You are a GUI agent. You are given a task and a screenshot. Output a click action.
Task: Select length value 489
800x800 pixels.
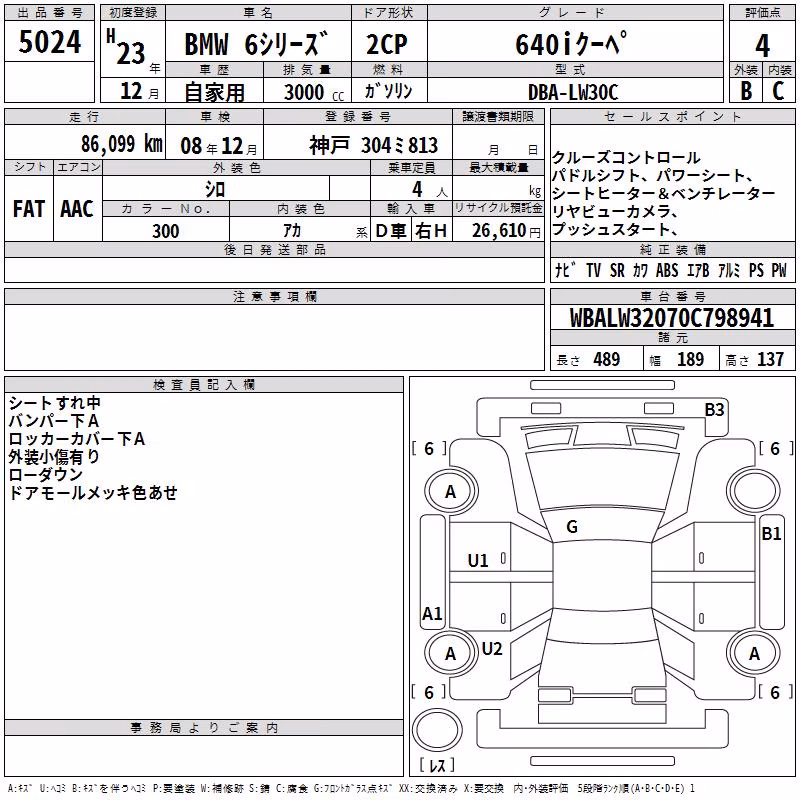(607, 359)
